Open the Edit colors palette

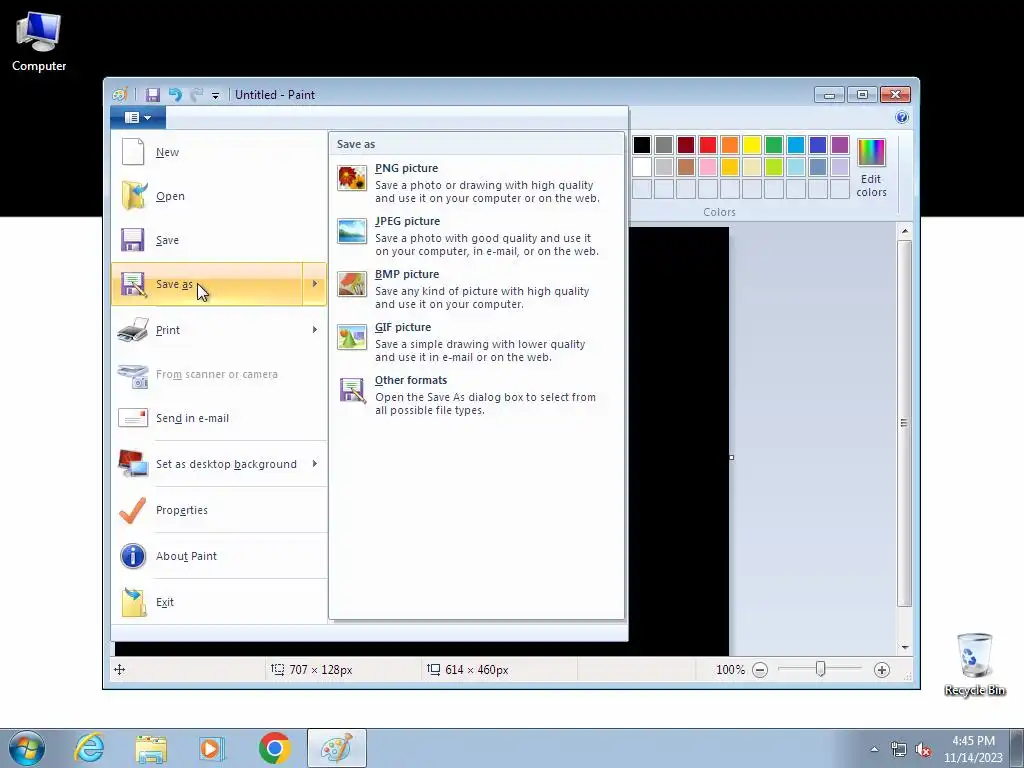point(871,168)
